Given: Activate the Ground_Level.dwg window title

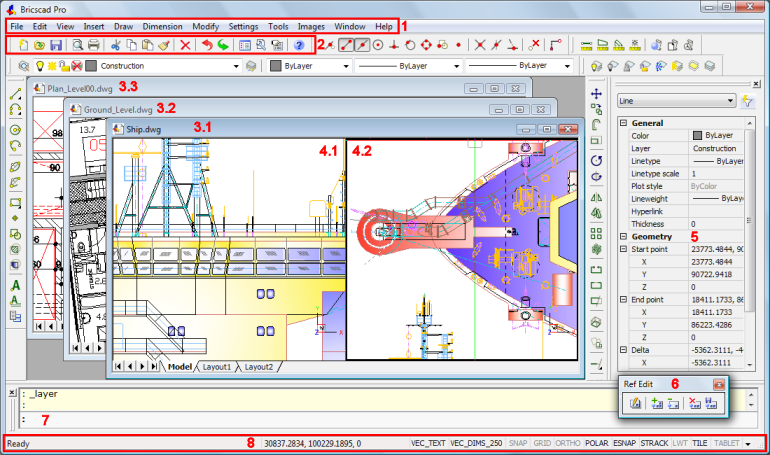Looking at the screenshot, I should 118,109.
